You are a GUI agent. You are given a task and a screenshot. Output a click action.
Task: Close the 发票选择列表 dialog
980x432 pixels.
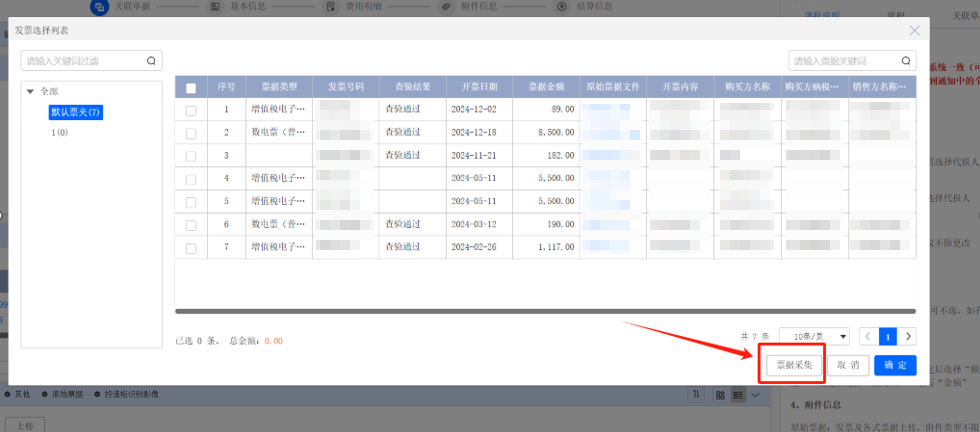click(x=914, y=31)
